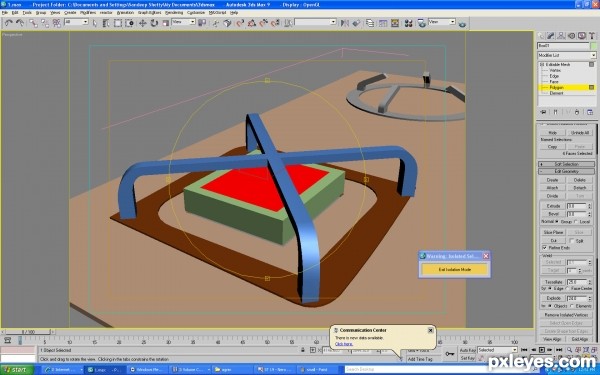Select the Select and Move tool
The width and height of the screenshot is (600, 375).
point(142,23)
